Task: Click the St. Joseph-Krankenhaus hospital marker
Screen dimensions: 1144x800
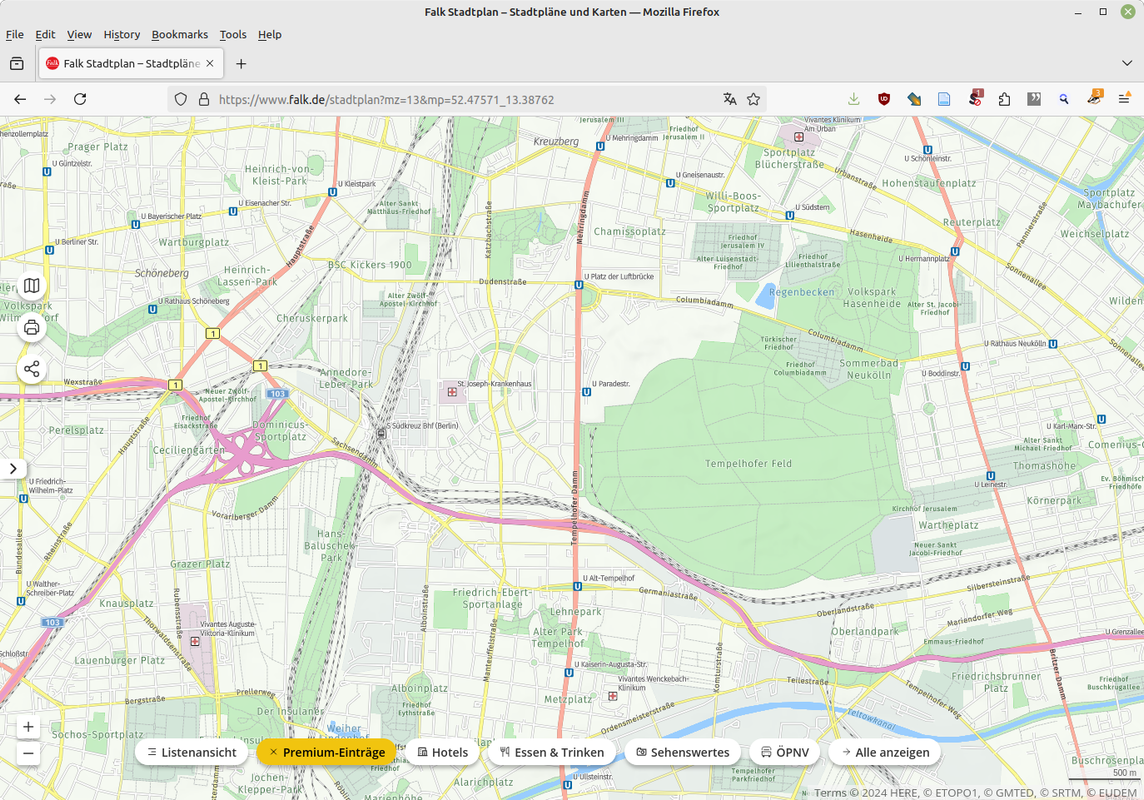Action: pyautogui.click(x=452, y=392)
